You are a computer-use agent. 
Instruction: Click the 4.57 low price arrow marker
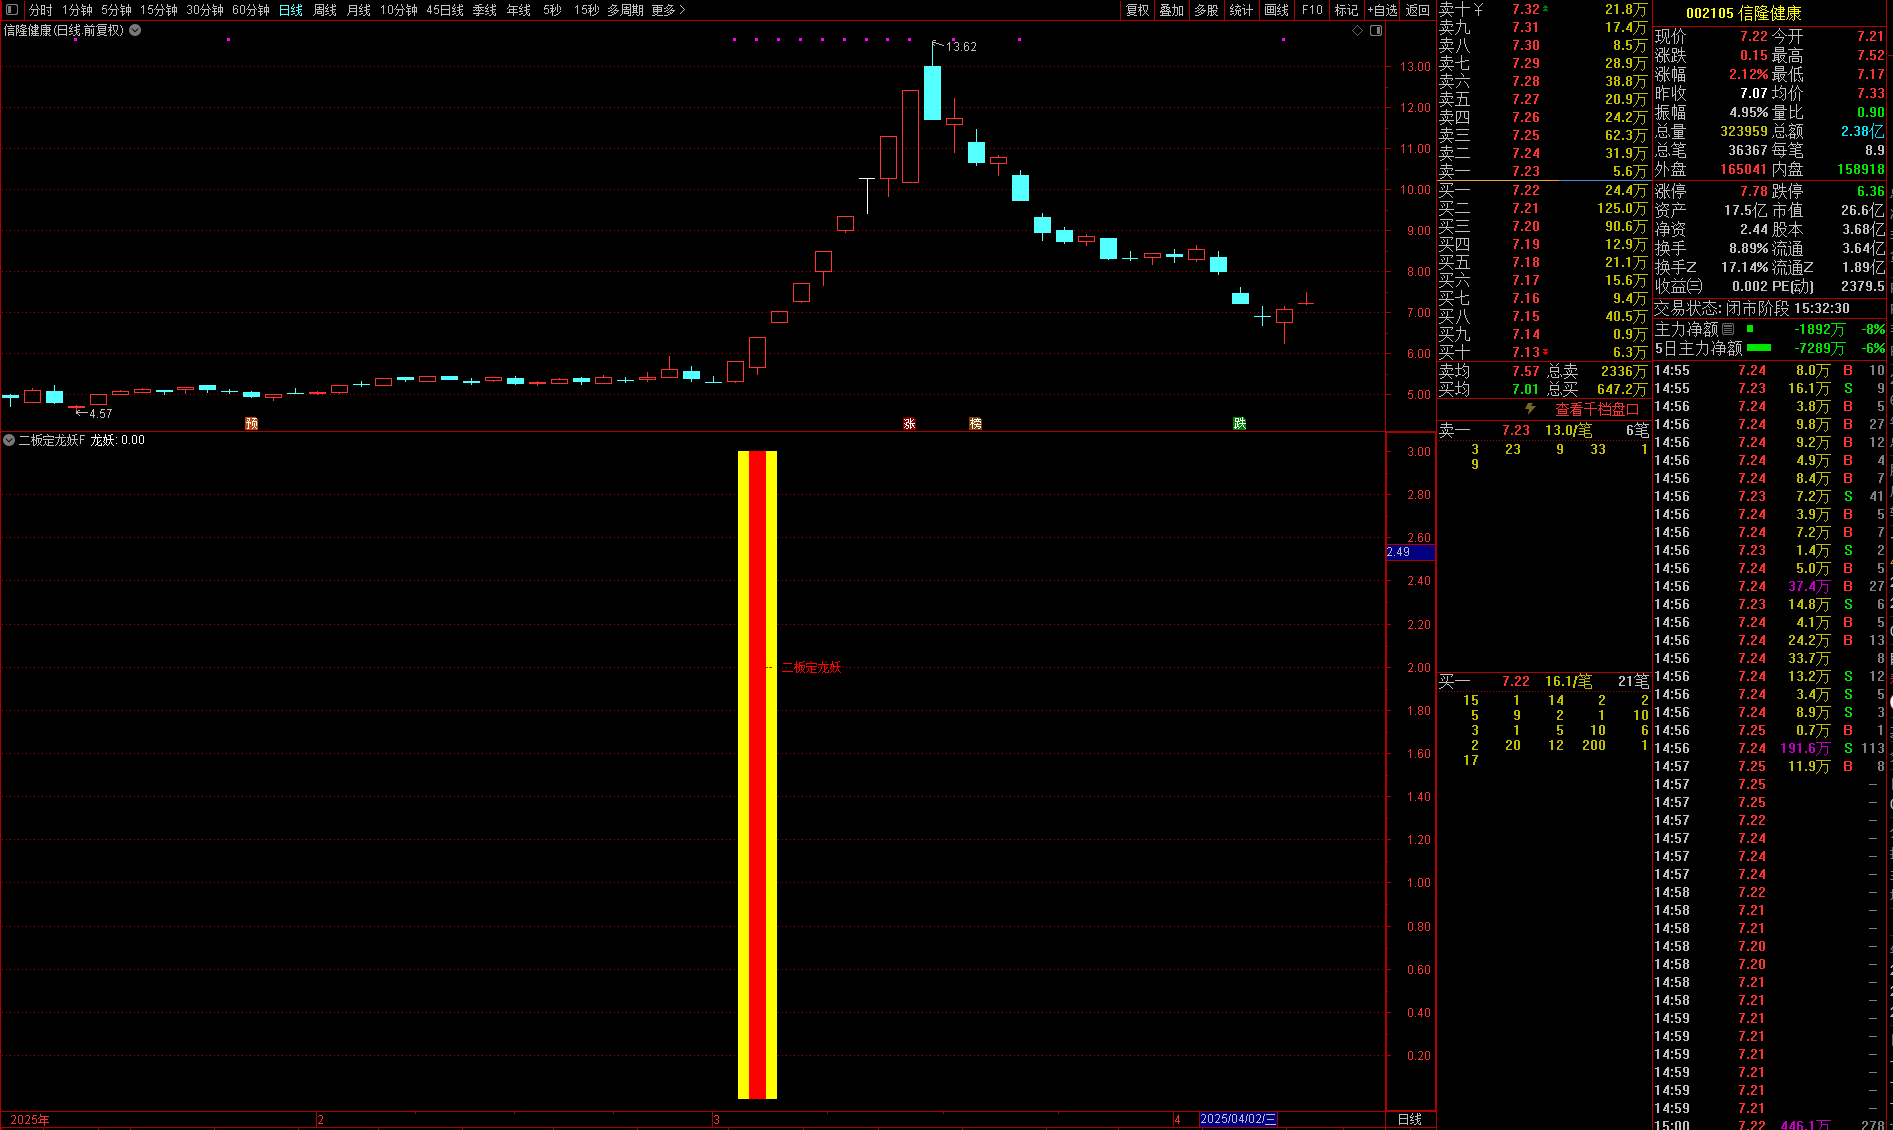click(95, 413)
